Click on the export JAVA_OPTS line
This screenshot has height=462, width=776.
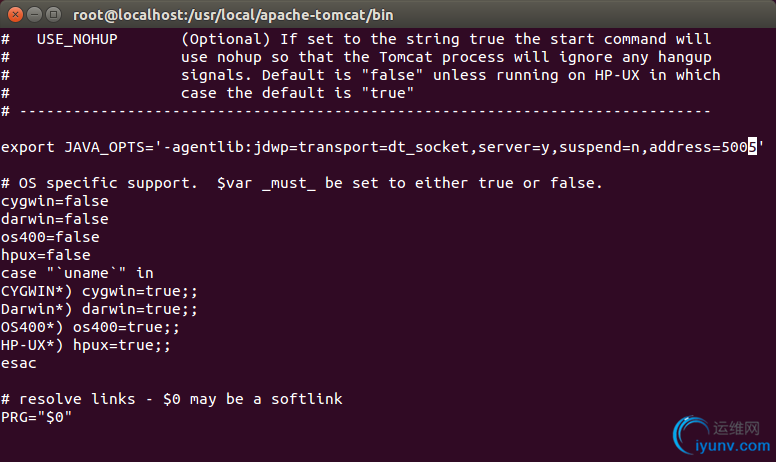tap(383, 147)
